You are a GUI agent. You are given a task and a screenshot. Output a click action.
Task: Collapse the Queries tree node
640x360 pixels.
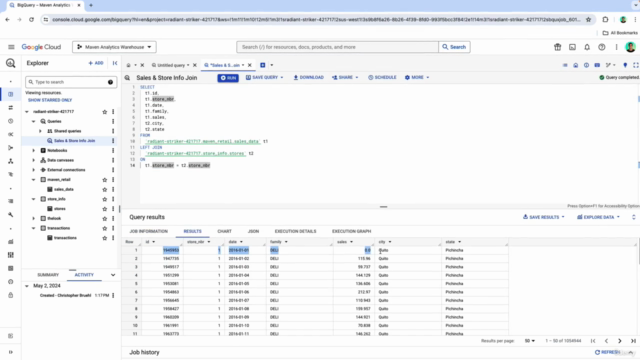coord(33,121)
